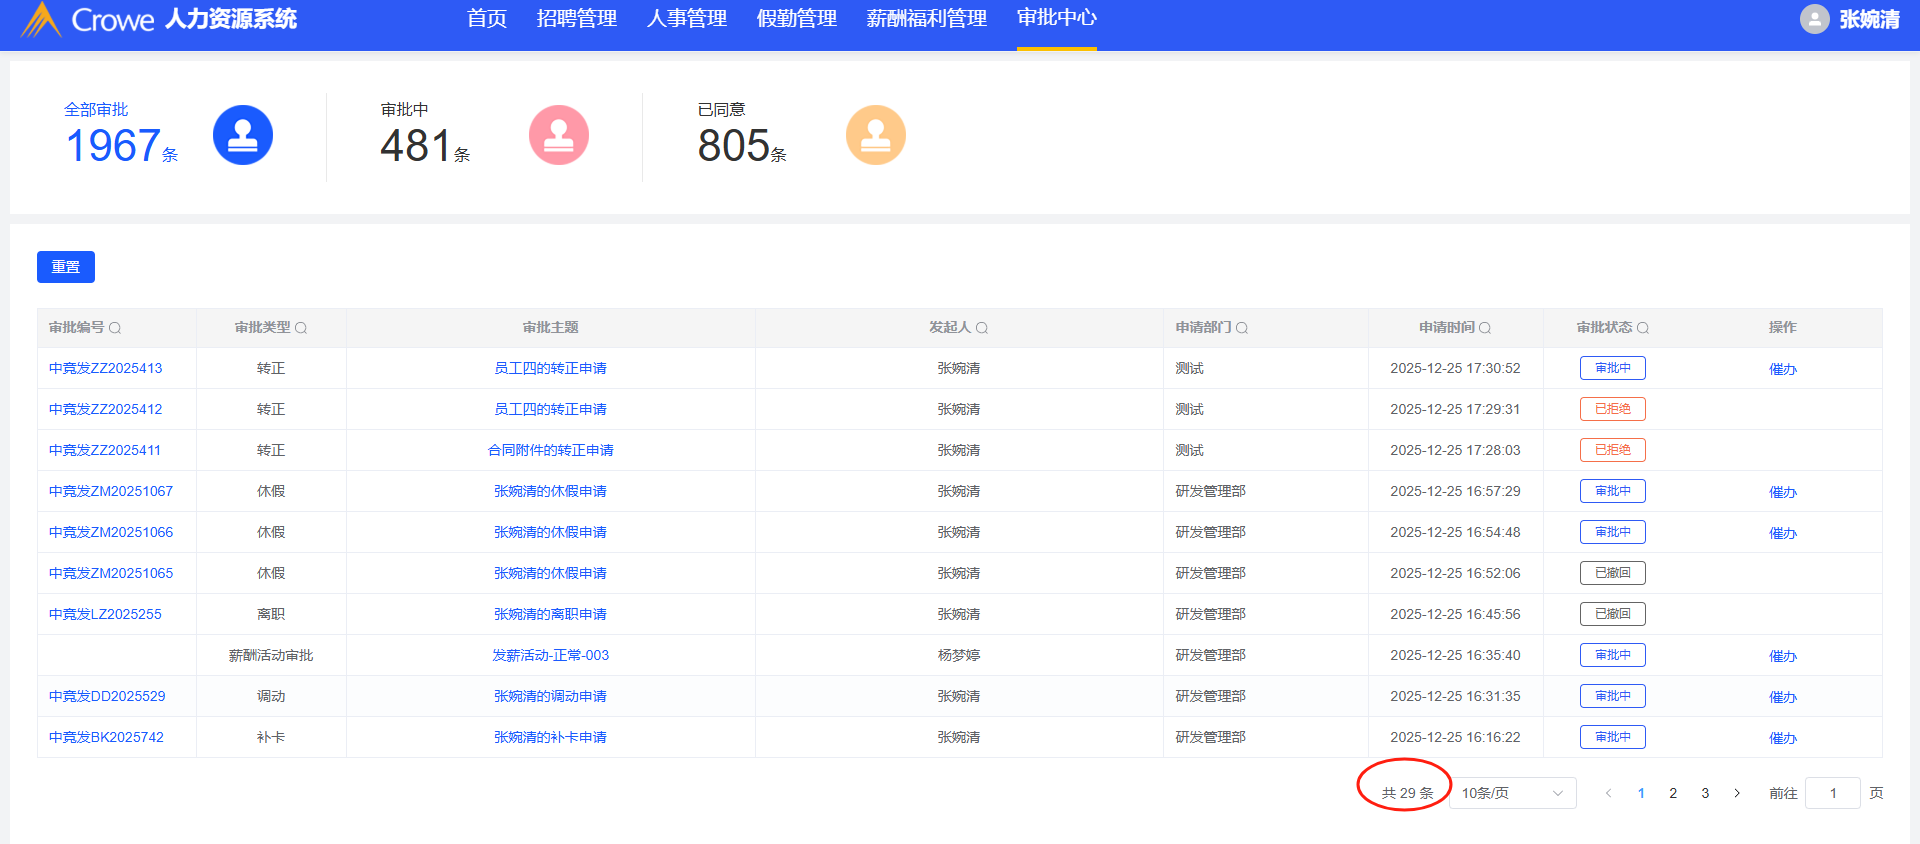
Task: Open the 10条/页 page size dropdown
Action: [x=1512, y=793]
